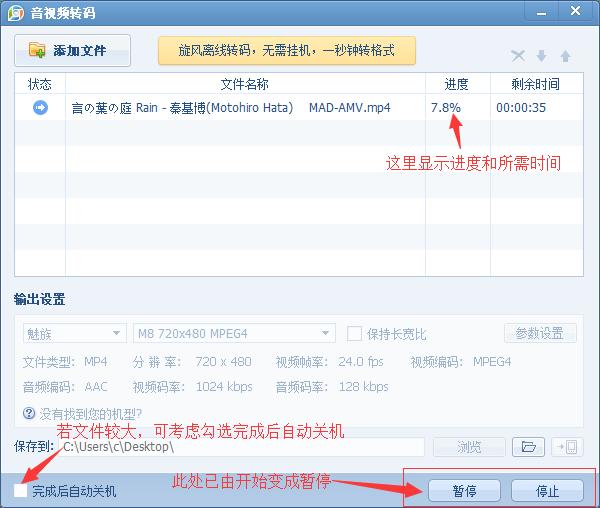
Task: Click the 暂停 pause button
Action: pyautogui.click(x=465, y=491)
